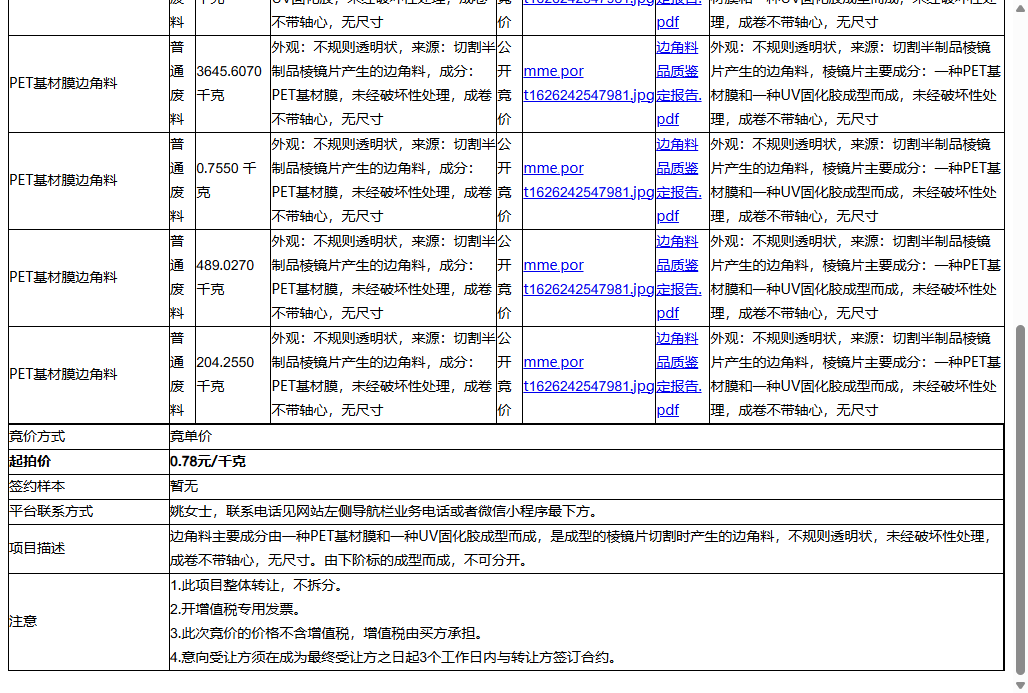Click the 平台联系方式 label cell
The image size is (1028, 693).
[89, 511]
